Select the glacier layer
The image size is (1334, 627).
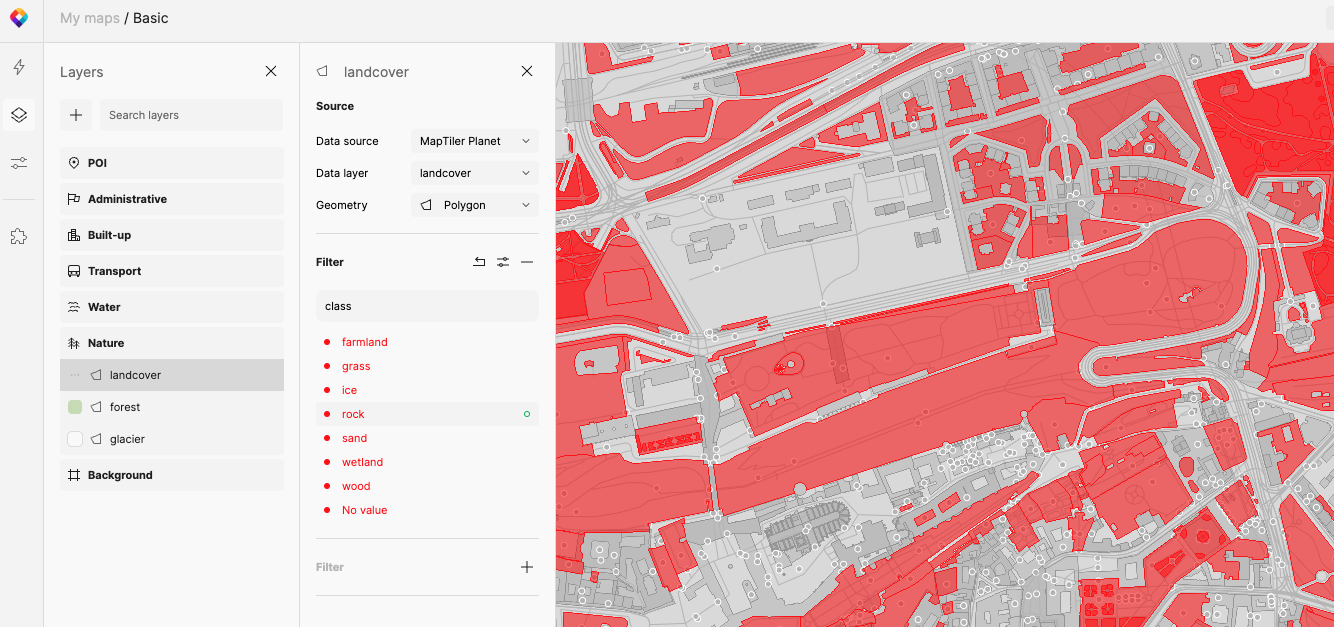(128, 439)
